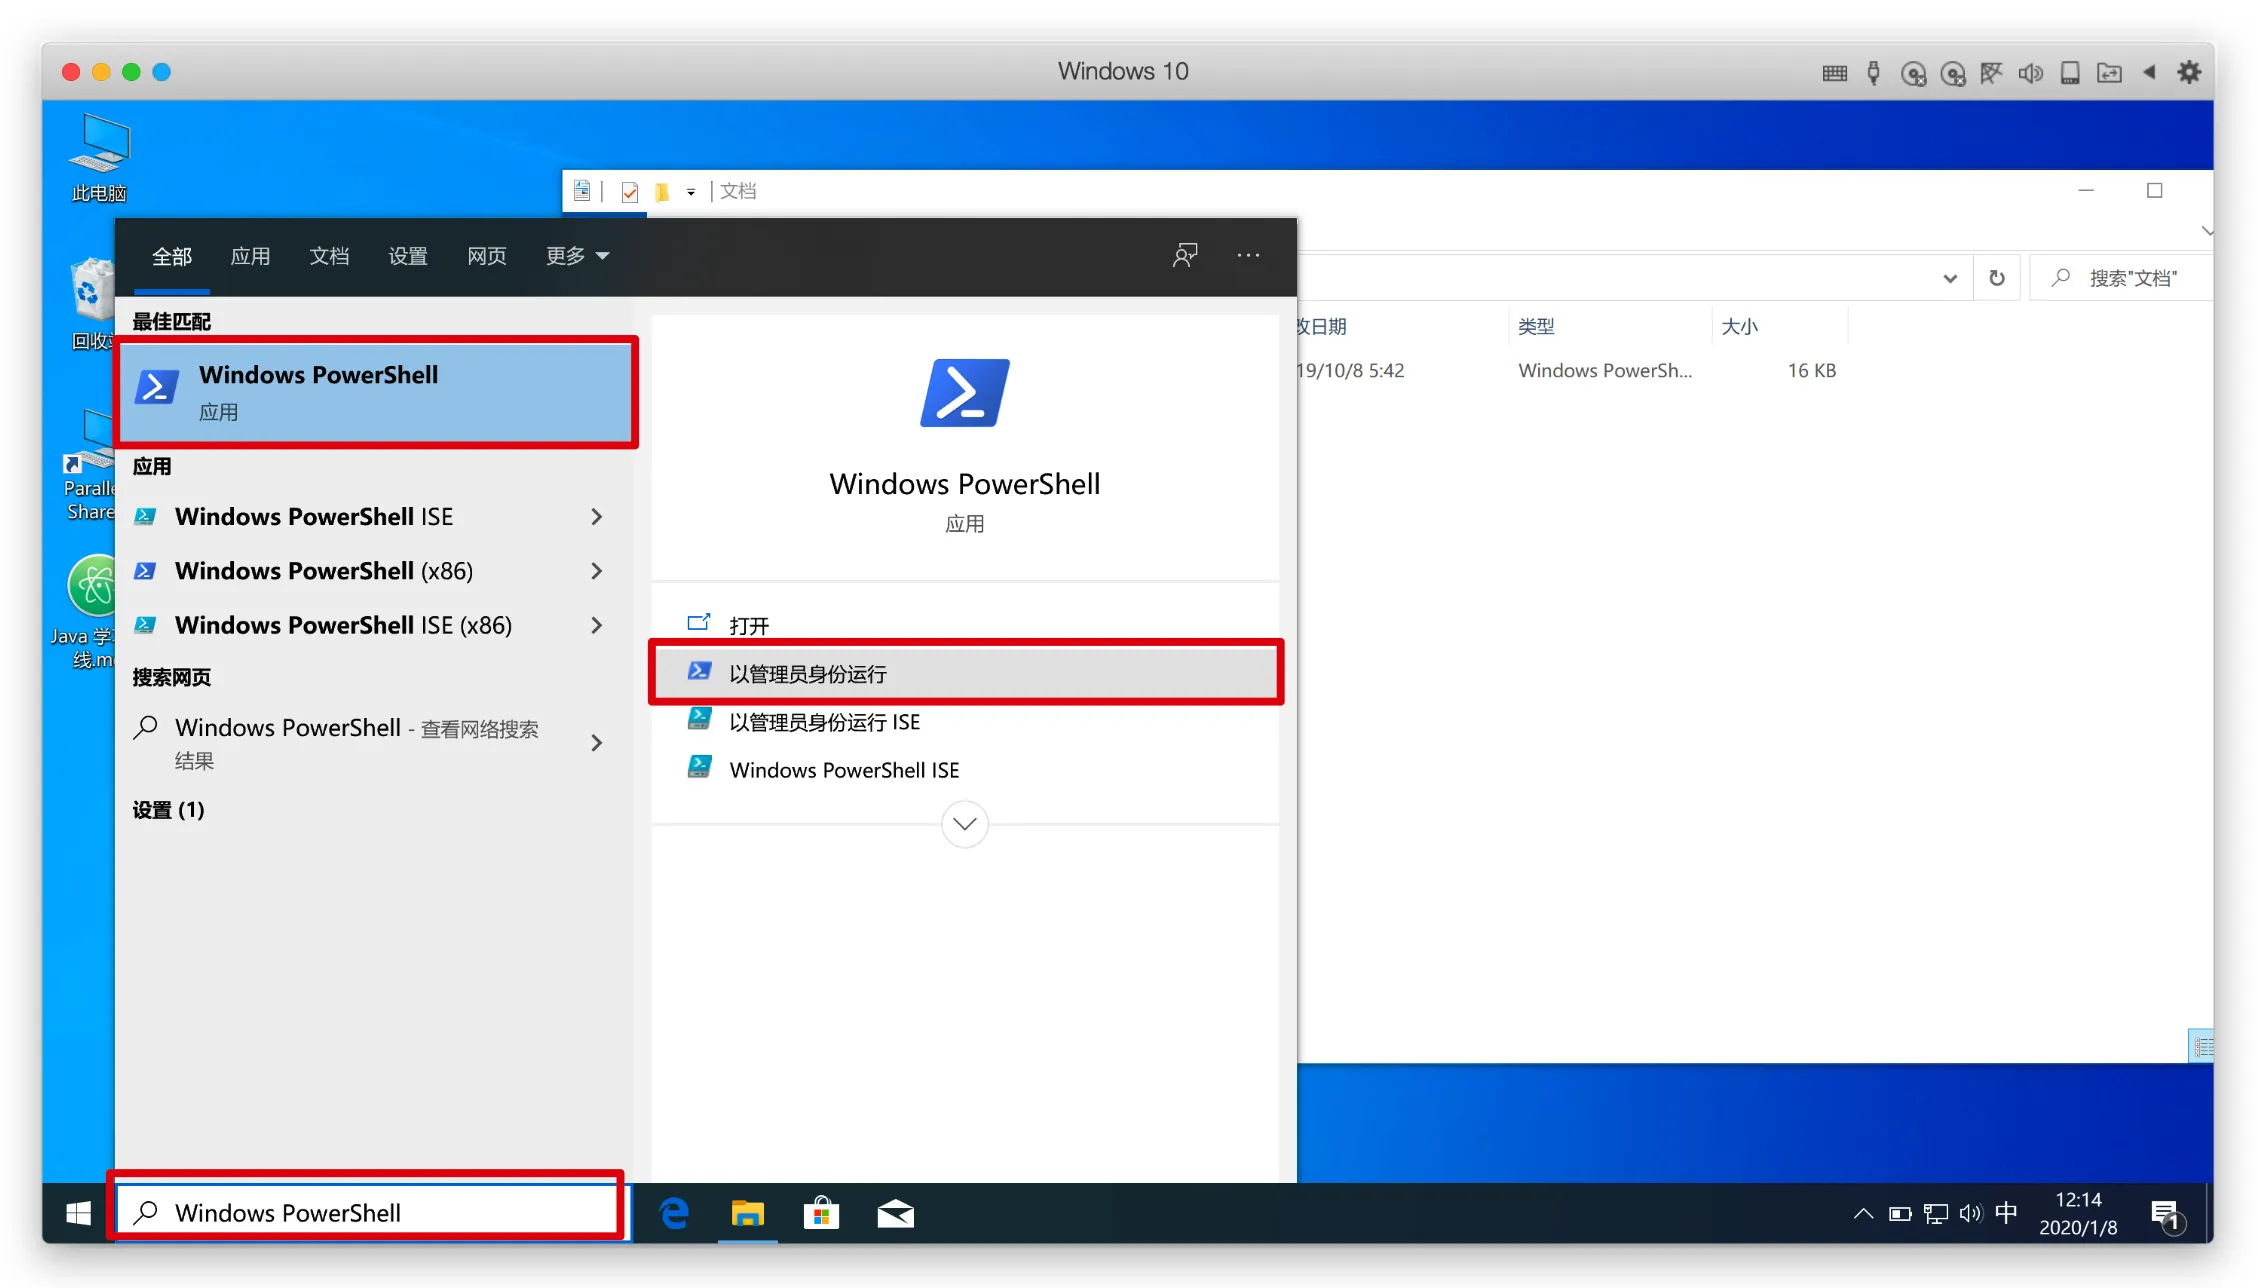Show hidden tray icons chevron
2258x1288 pixels.
click(x=1863, y=1214)
